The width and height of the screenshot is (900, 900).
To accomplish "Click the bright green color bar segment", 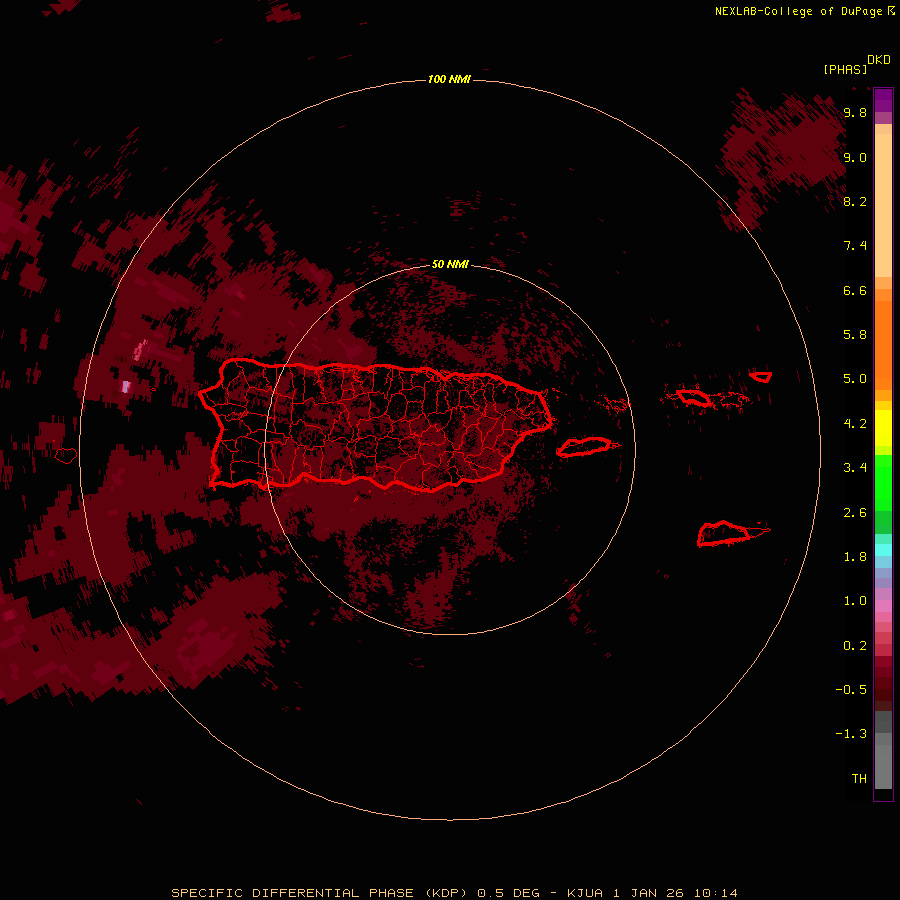I will coord(883,482).
